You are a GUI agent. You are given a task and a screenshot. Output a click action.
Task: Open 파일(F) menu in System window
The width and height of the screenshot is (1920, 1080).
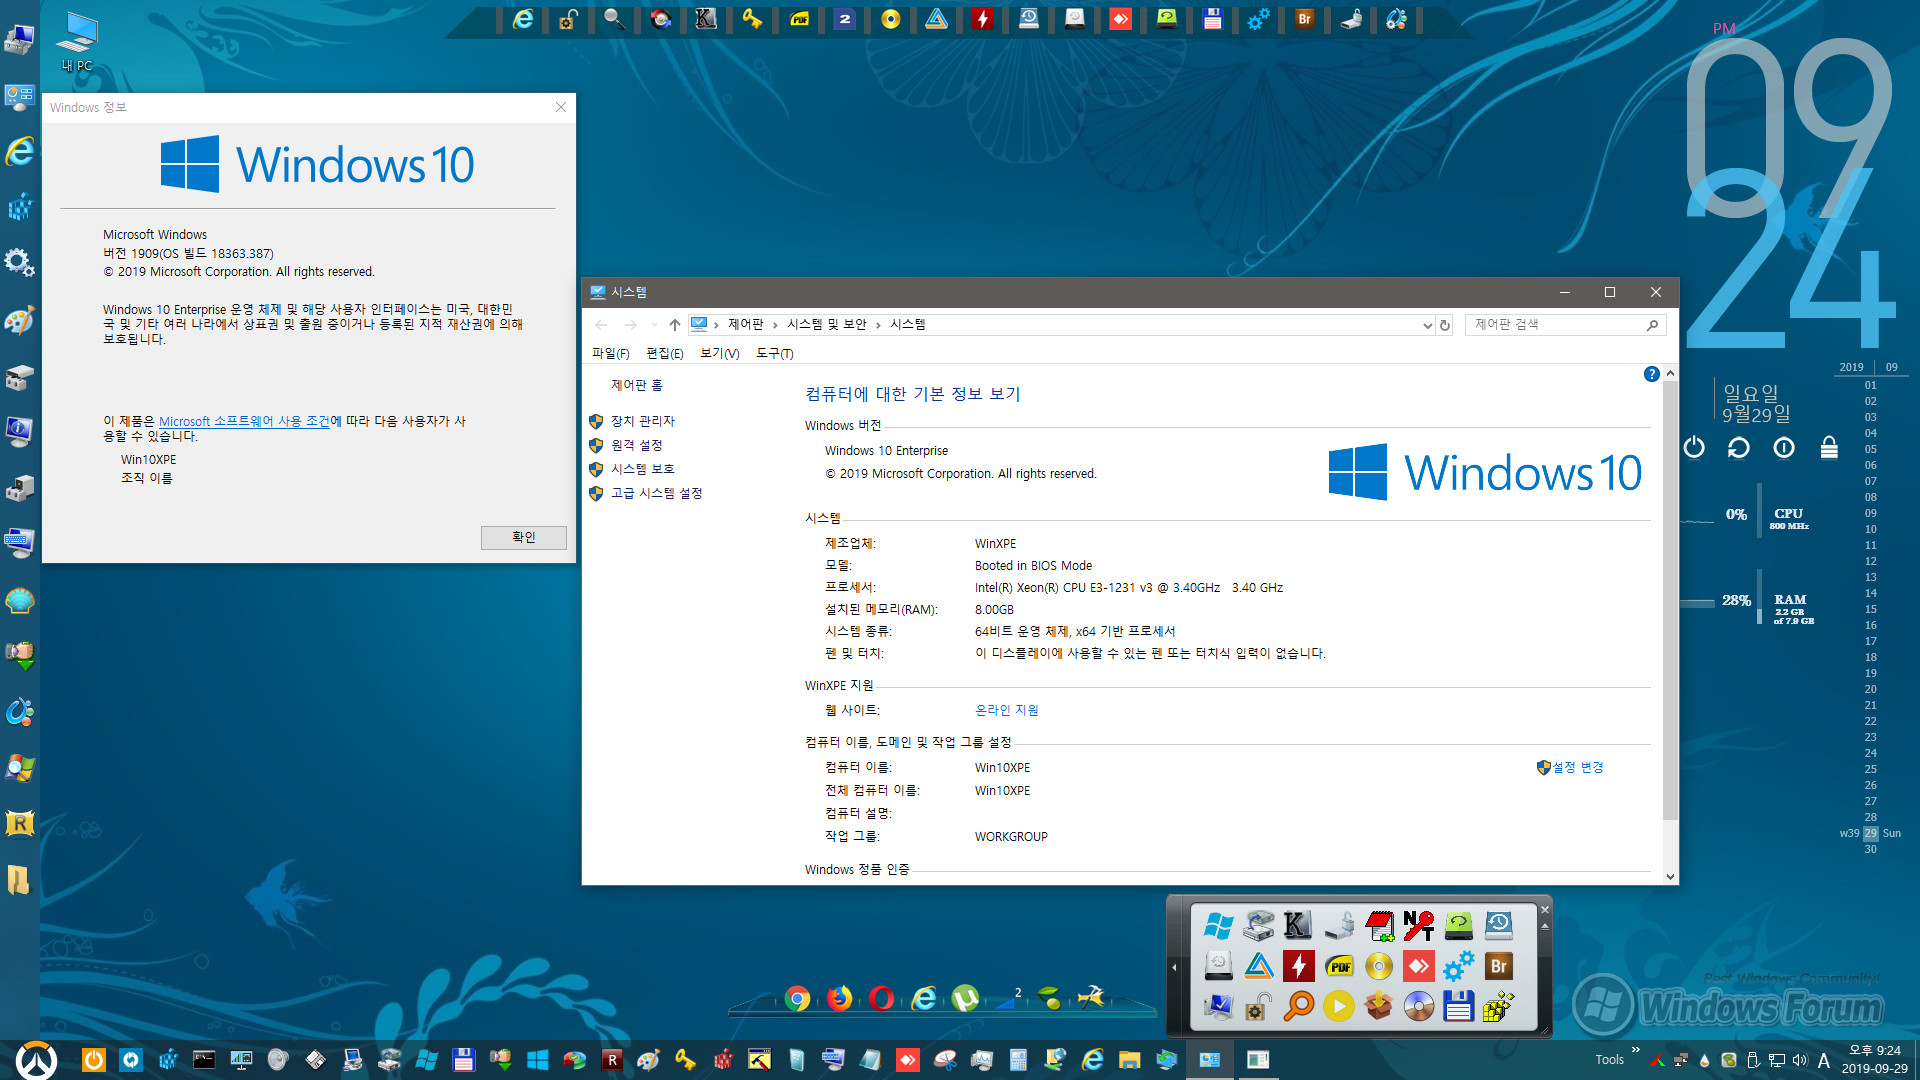pyautogui.click(x=610, y=353)
